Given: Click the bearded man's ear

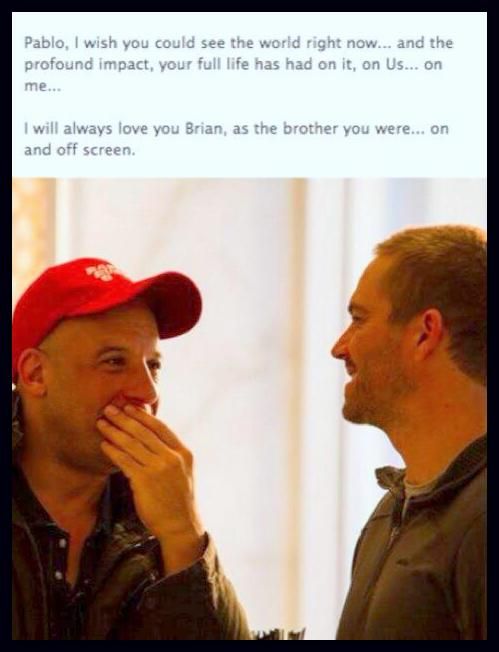Looking at the screenshot, I should tap(429, 331).
